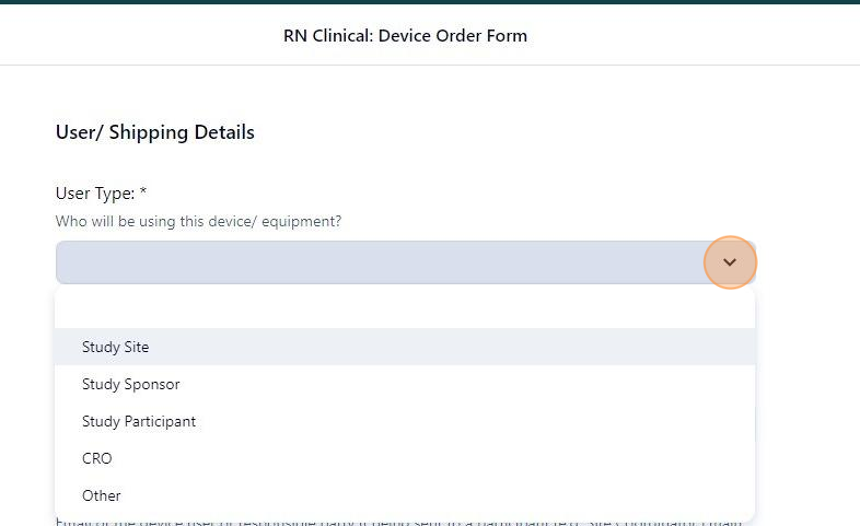Select the Other user type option
This screenshot has height=526, width=860.
click(x=405, y=496)
